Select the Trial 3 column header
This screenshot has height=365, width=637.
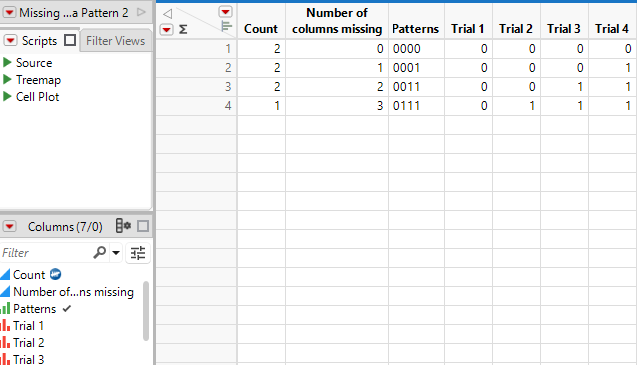click(x=563, y=29)
